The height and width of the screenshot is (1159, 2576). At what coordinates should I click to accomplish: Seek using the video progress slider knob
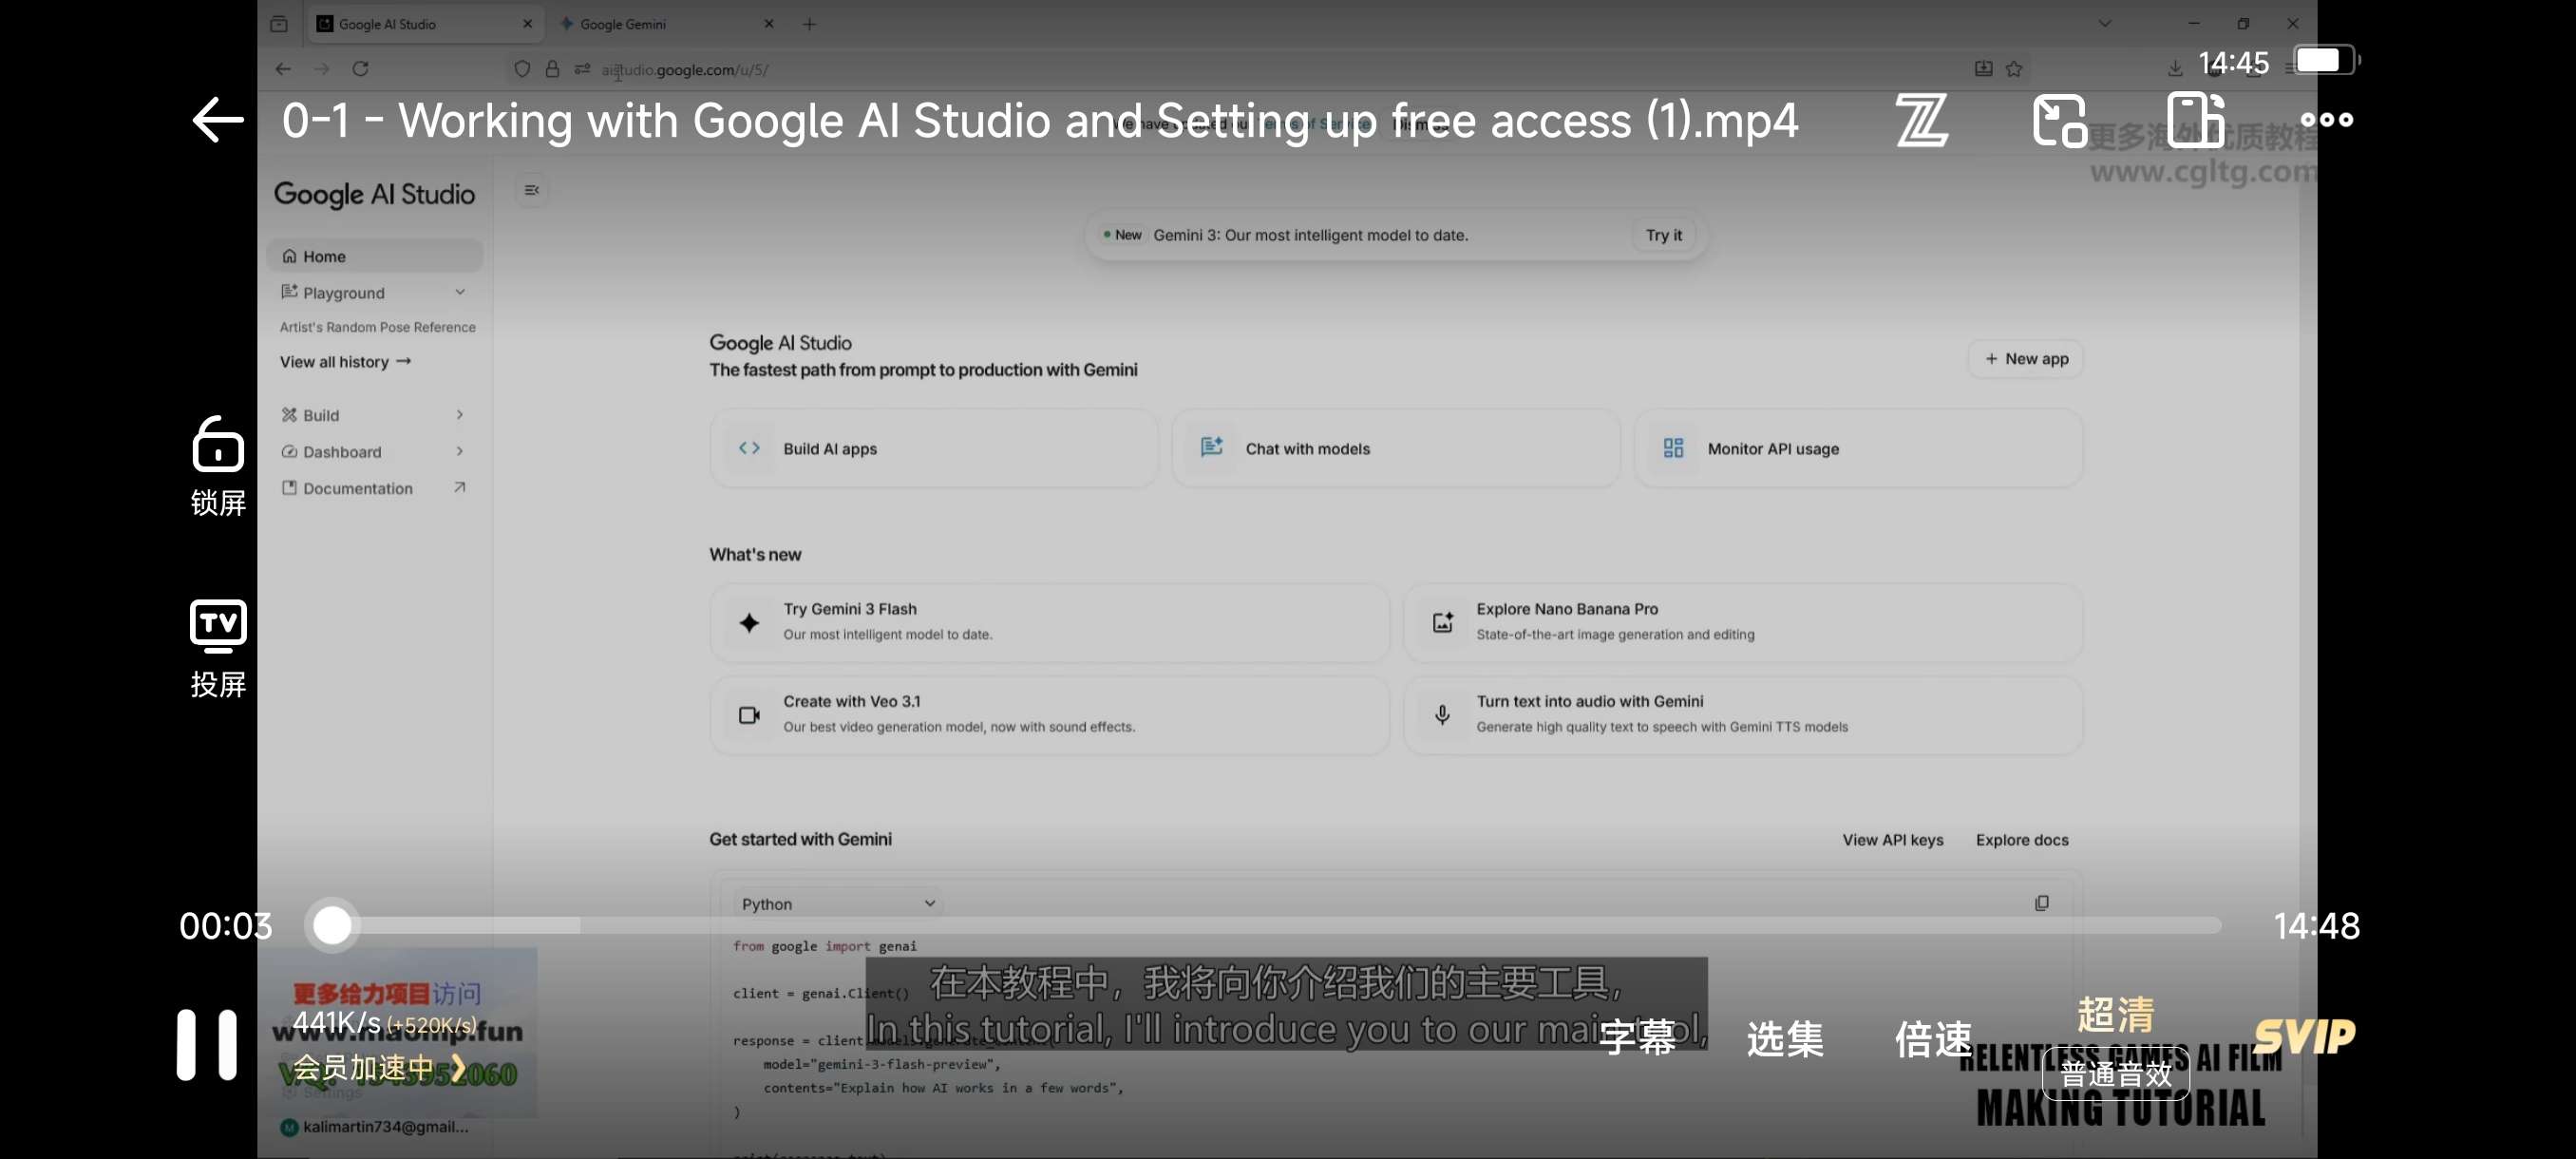coord(332,925)
